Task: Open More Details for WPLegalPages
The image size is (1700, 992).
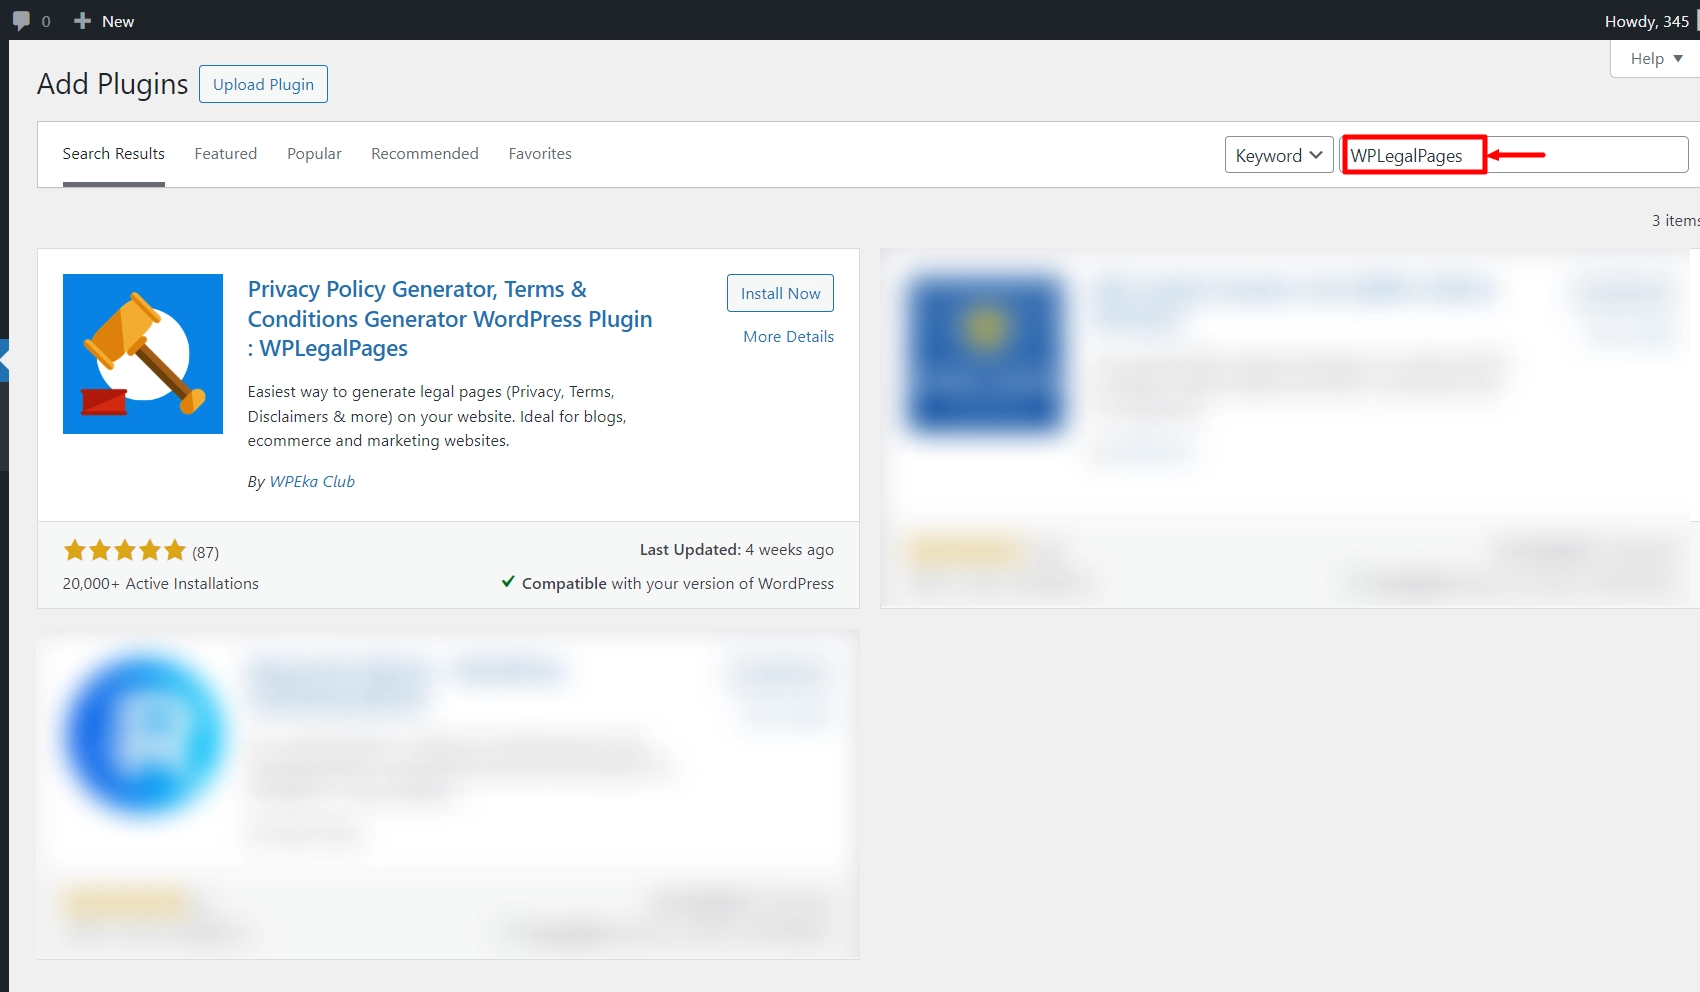Action: pos(788,336)
